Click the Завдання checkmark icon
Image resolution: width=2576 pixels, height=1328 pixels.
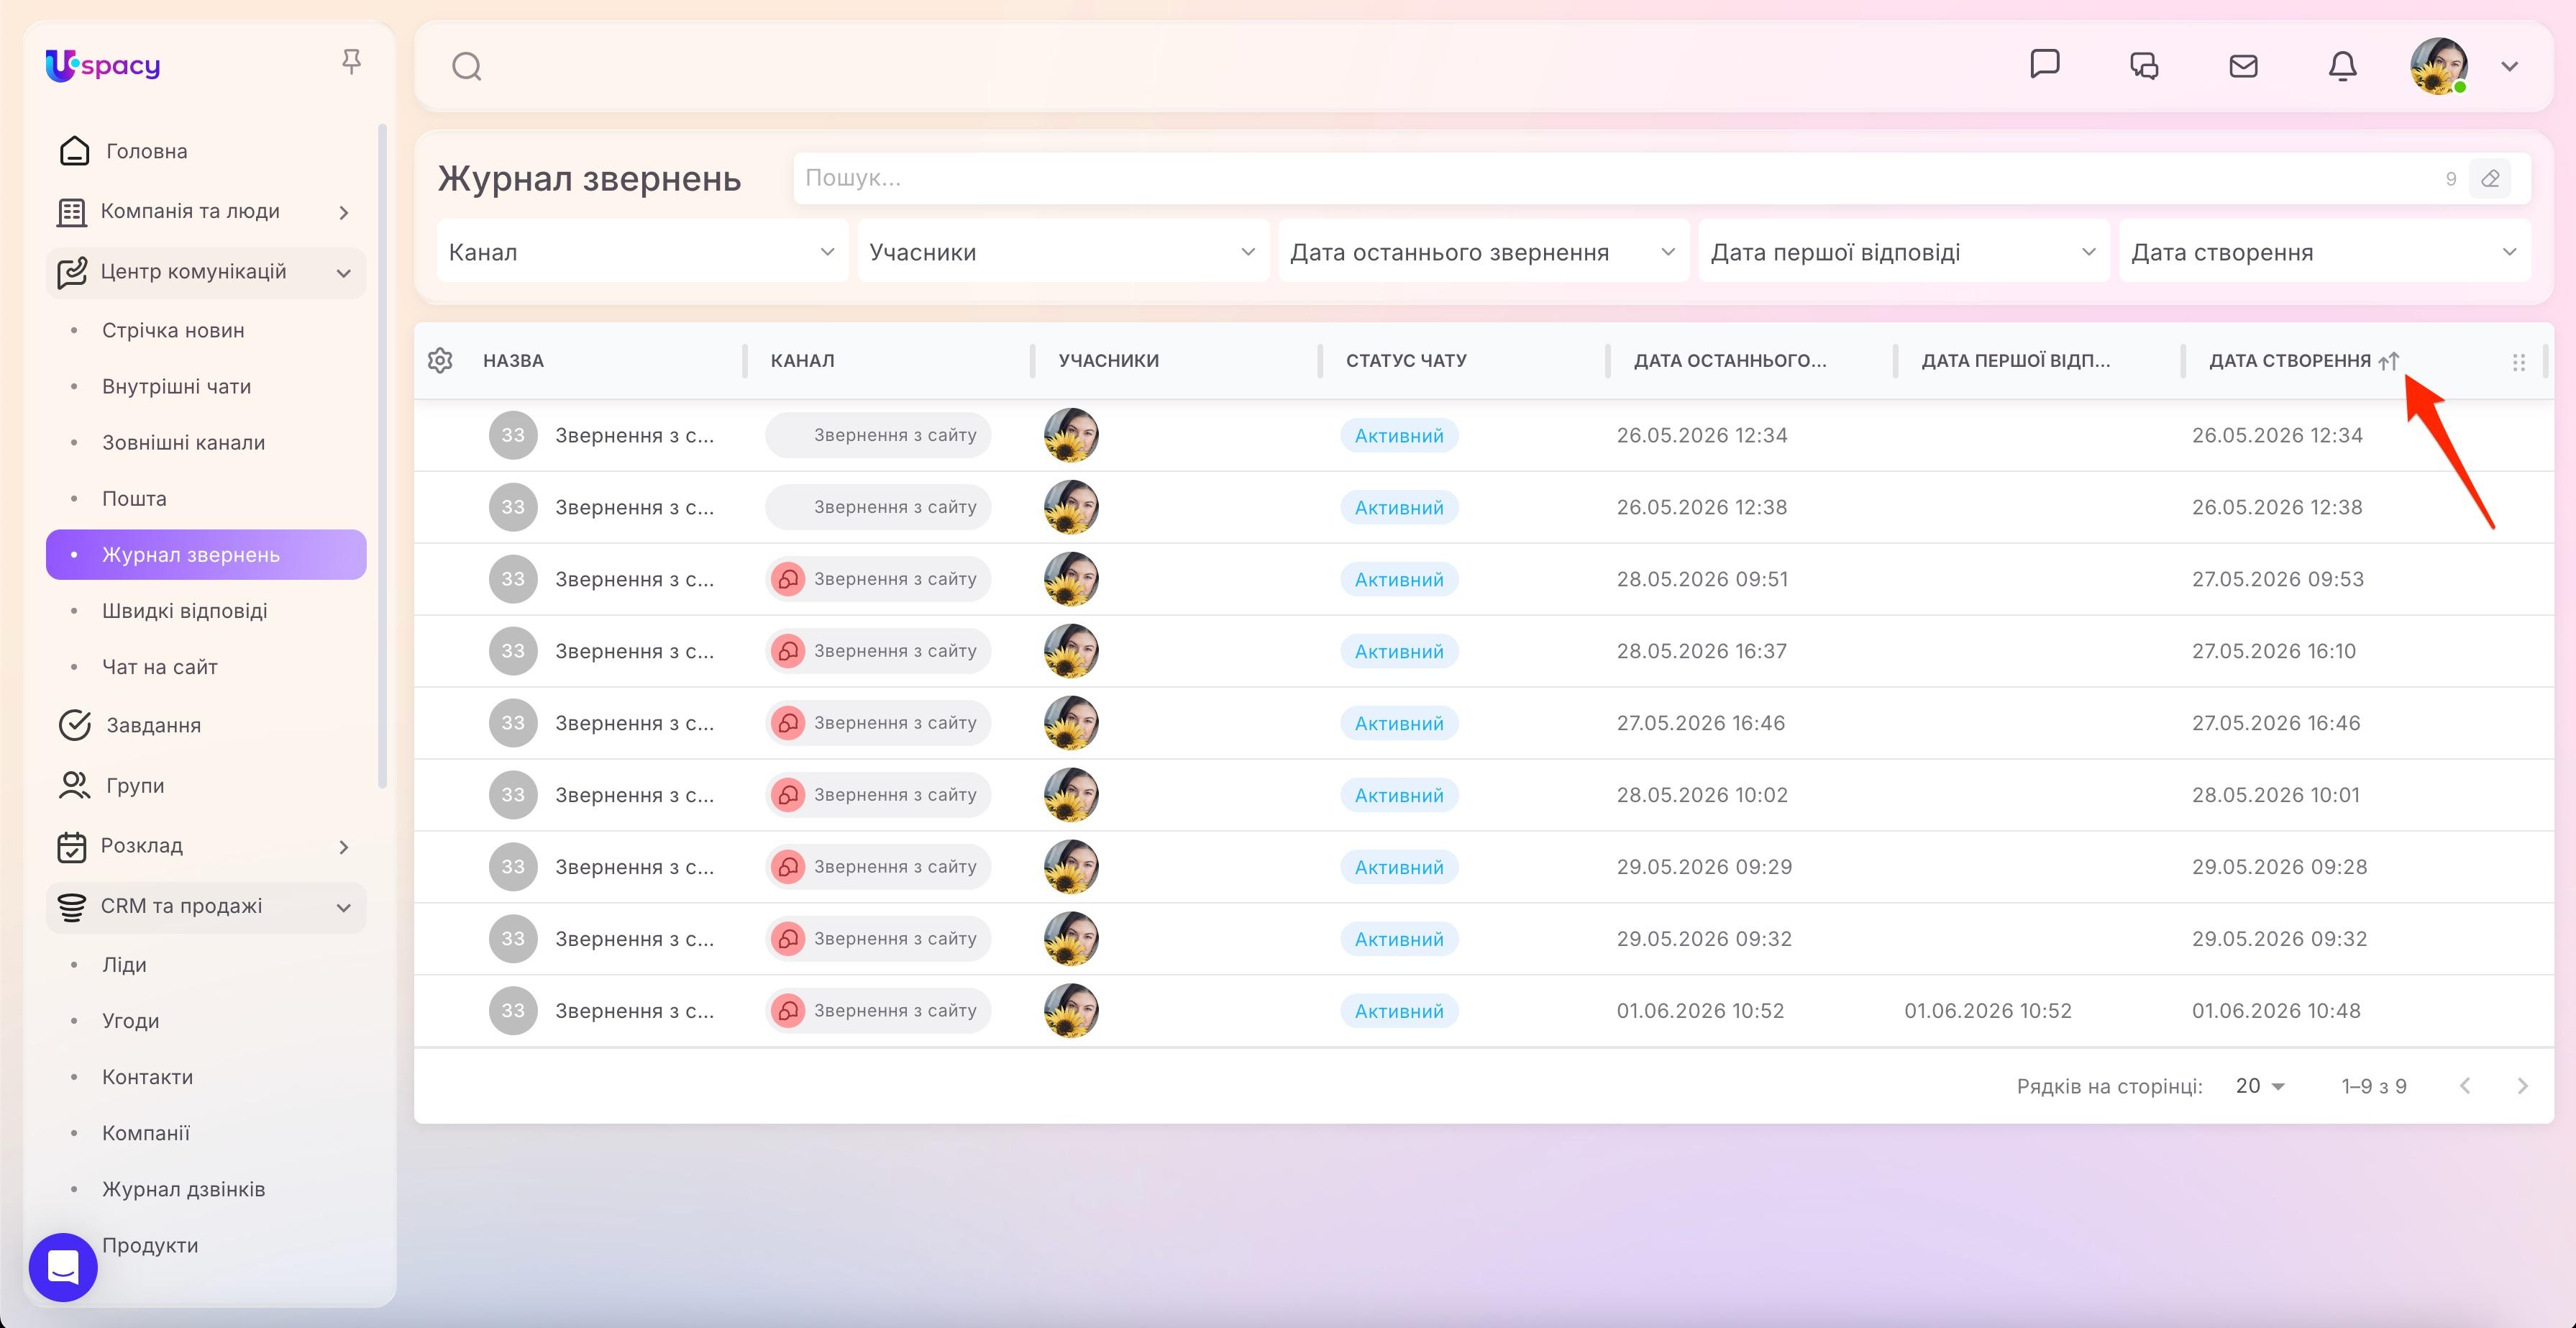[74, 725]
